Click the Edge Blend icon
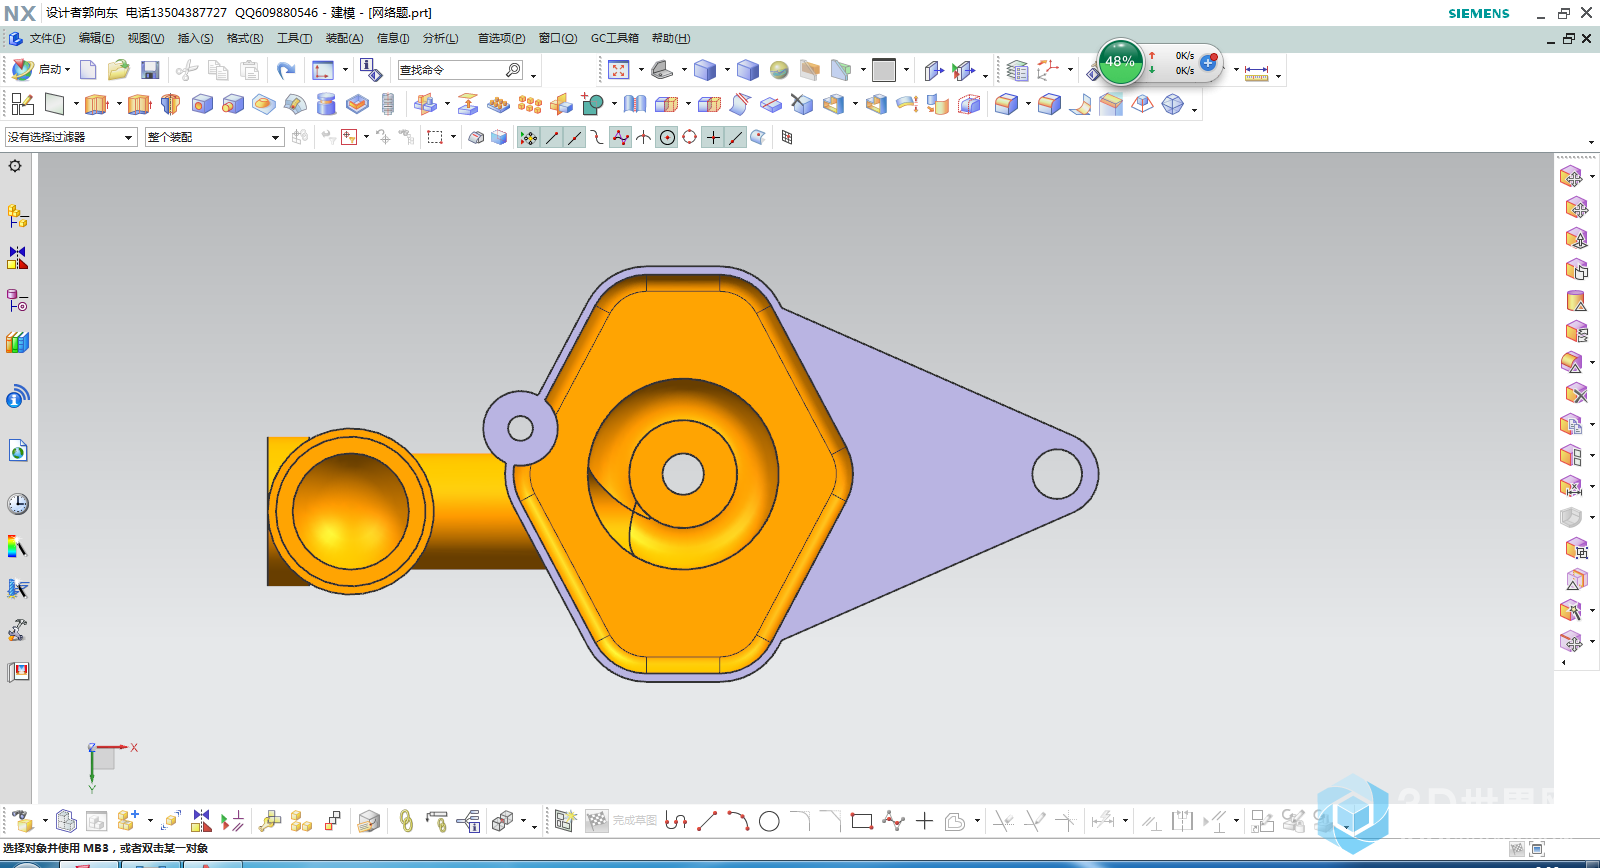The height and width of the screenshot is (868, 1600). coord(1007,104)
